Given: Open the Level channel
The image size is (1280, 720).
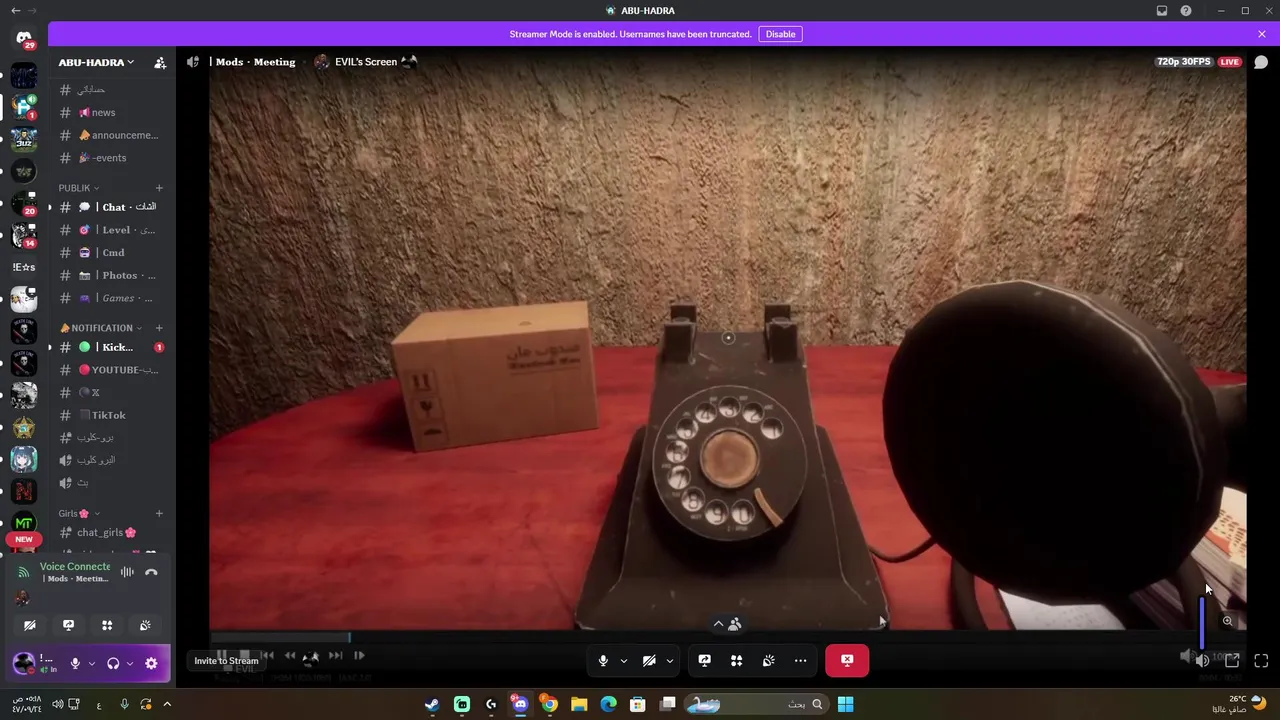Looking at the screenshot, I should (110, 230).
